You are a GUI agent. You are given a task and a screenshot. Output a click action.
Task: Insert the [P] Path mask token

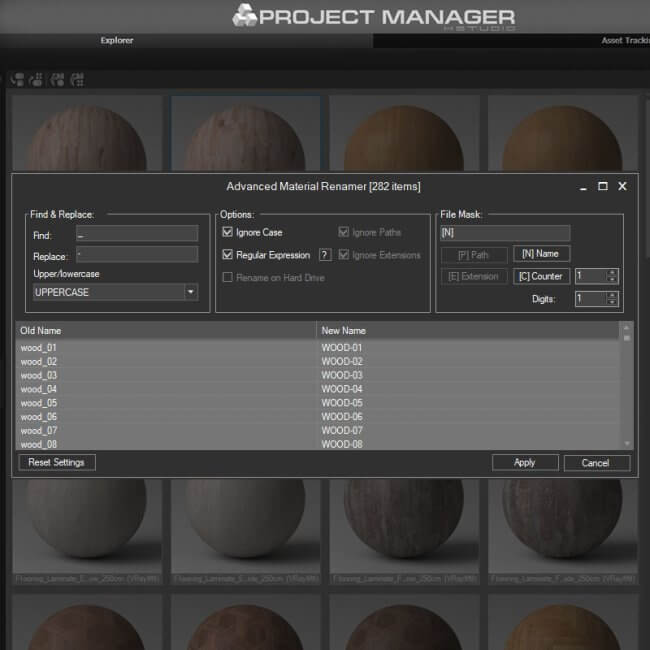click(473, 255)
